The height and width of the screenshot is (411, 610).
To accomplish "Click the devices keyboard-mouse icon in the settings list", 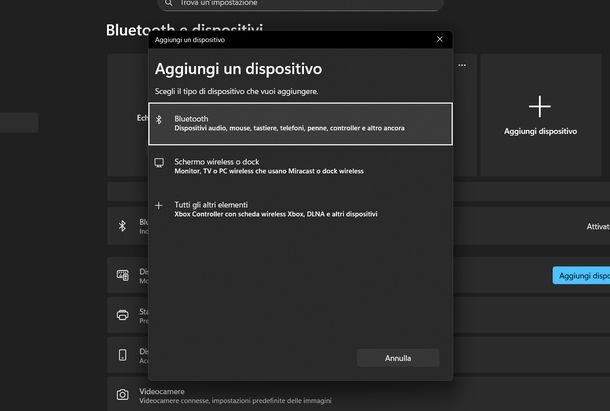I will click(x=123, y=275).
